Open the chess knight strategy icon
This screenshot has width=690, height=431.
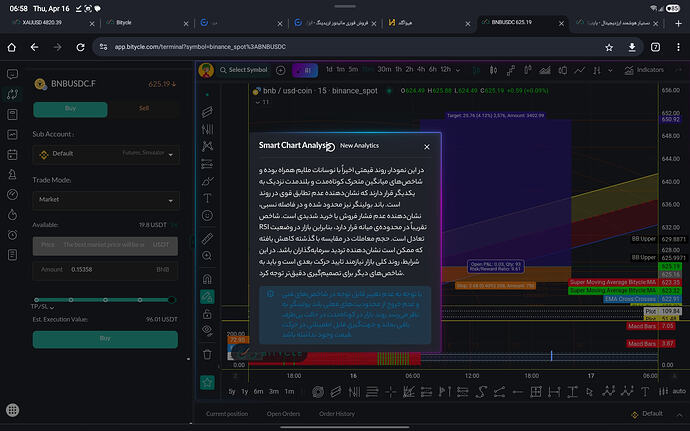click(12, 174)
